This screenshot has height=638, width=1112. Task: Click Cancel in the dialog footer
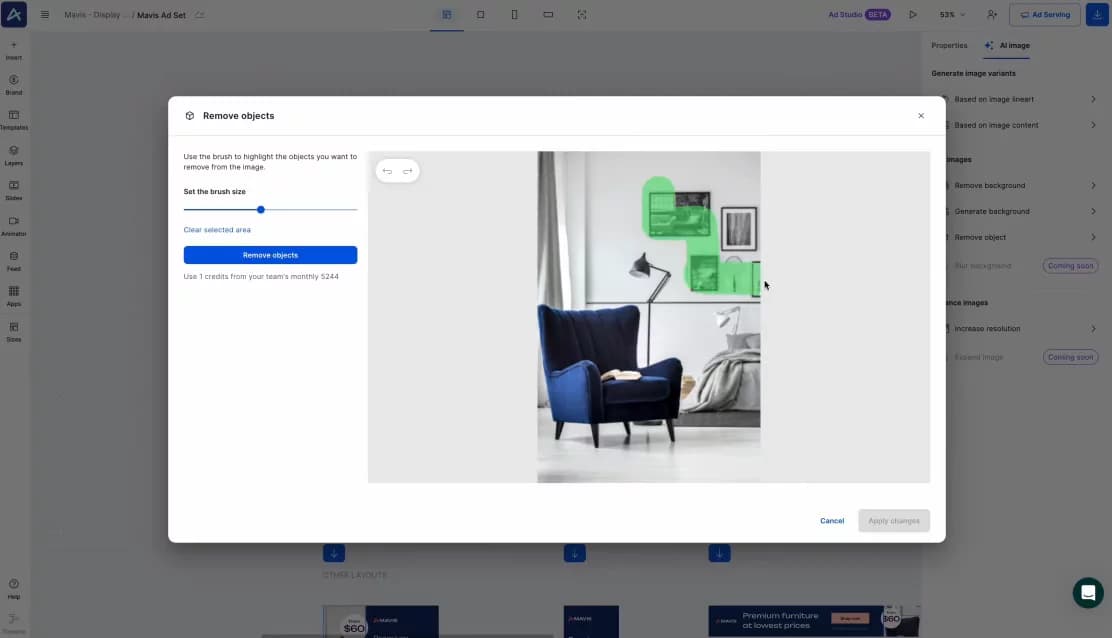(x=832, y=521)
